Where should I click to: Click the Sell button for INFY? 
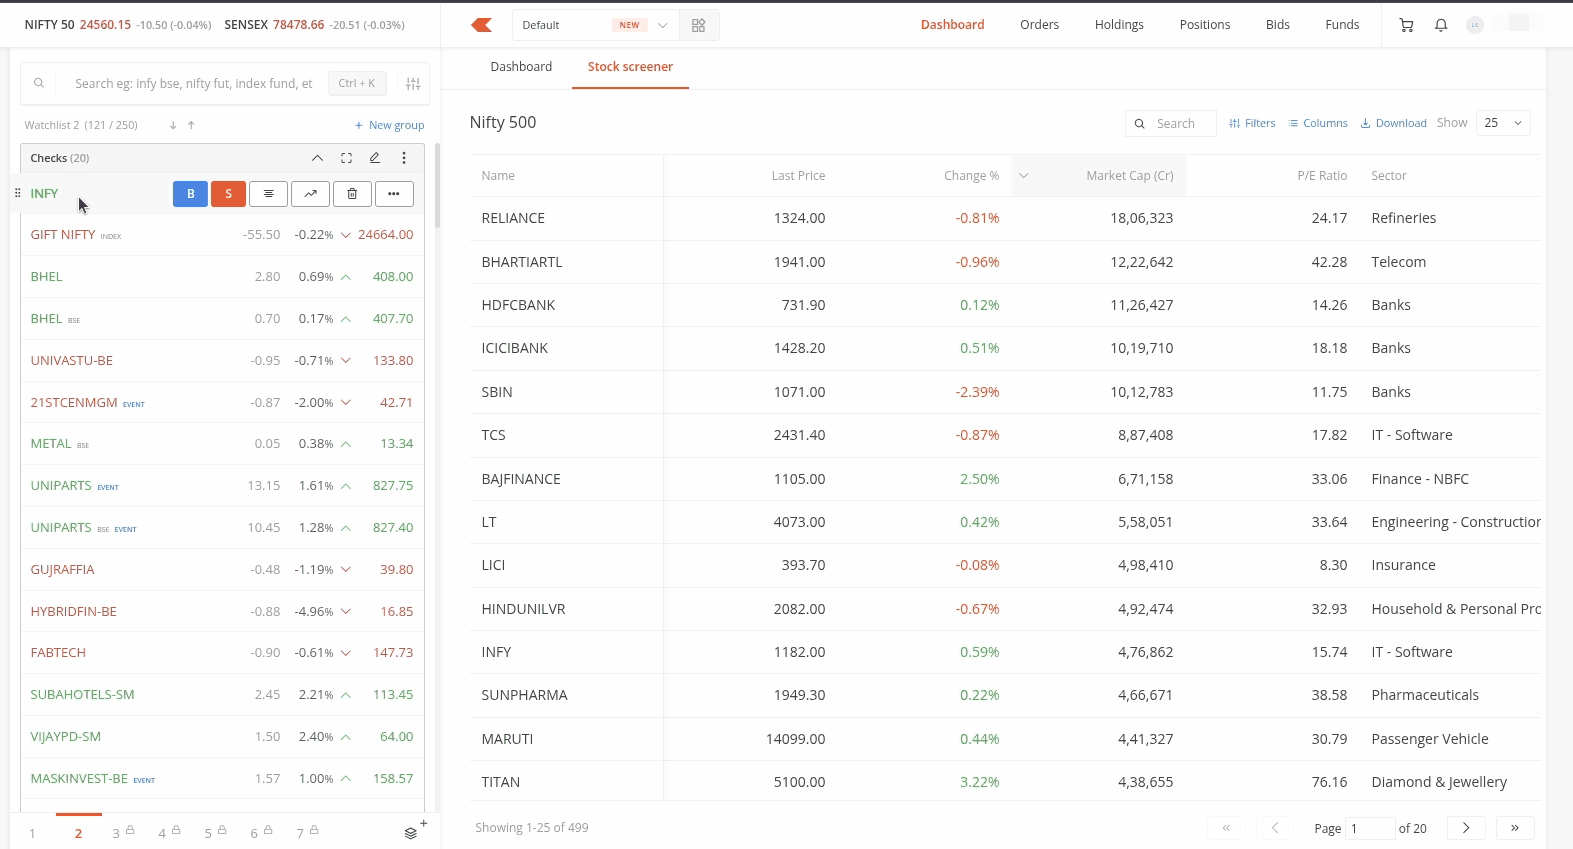coord(228,194)
